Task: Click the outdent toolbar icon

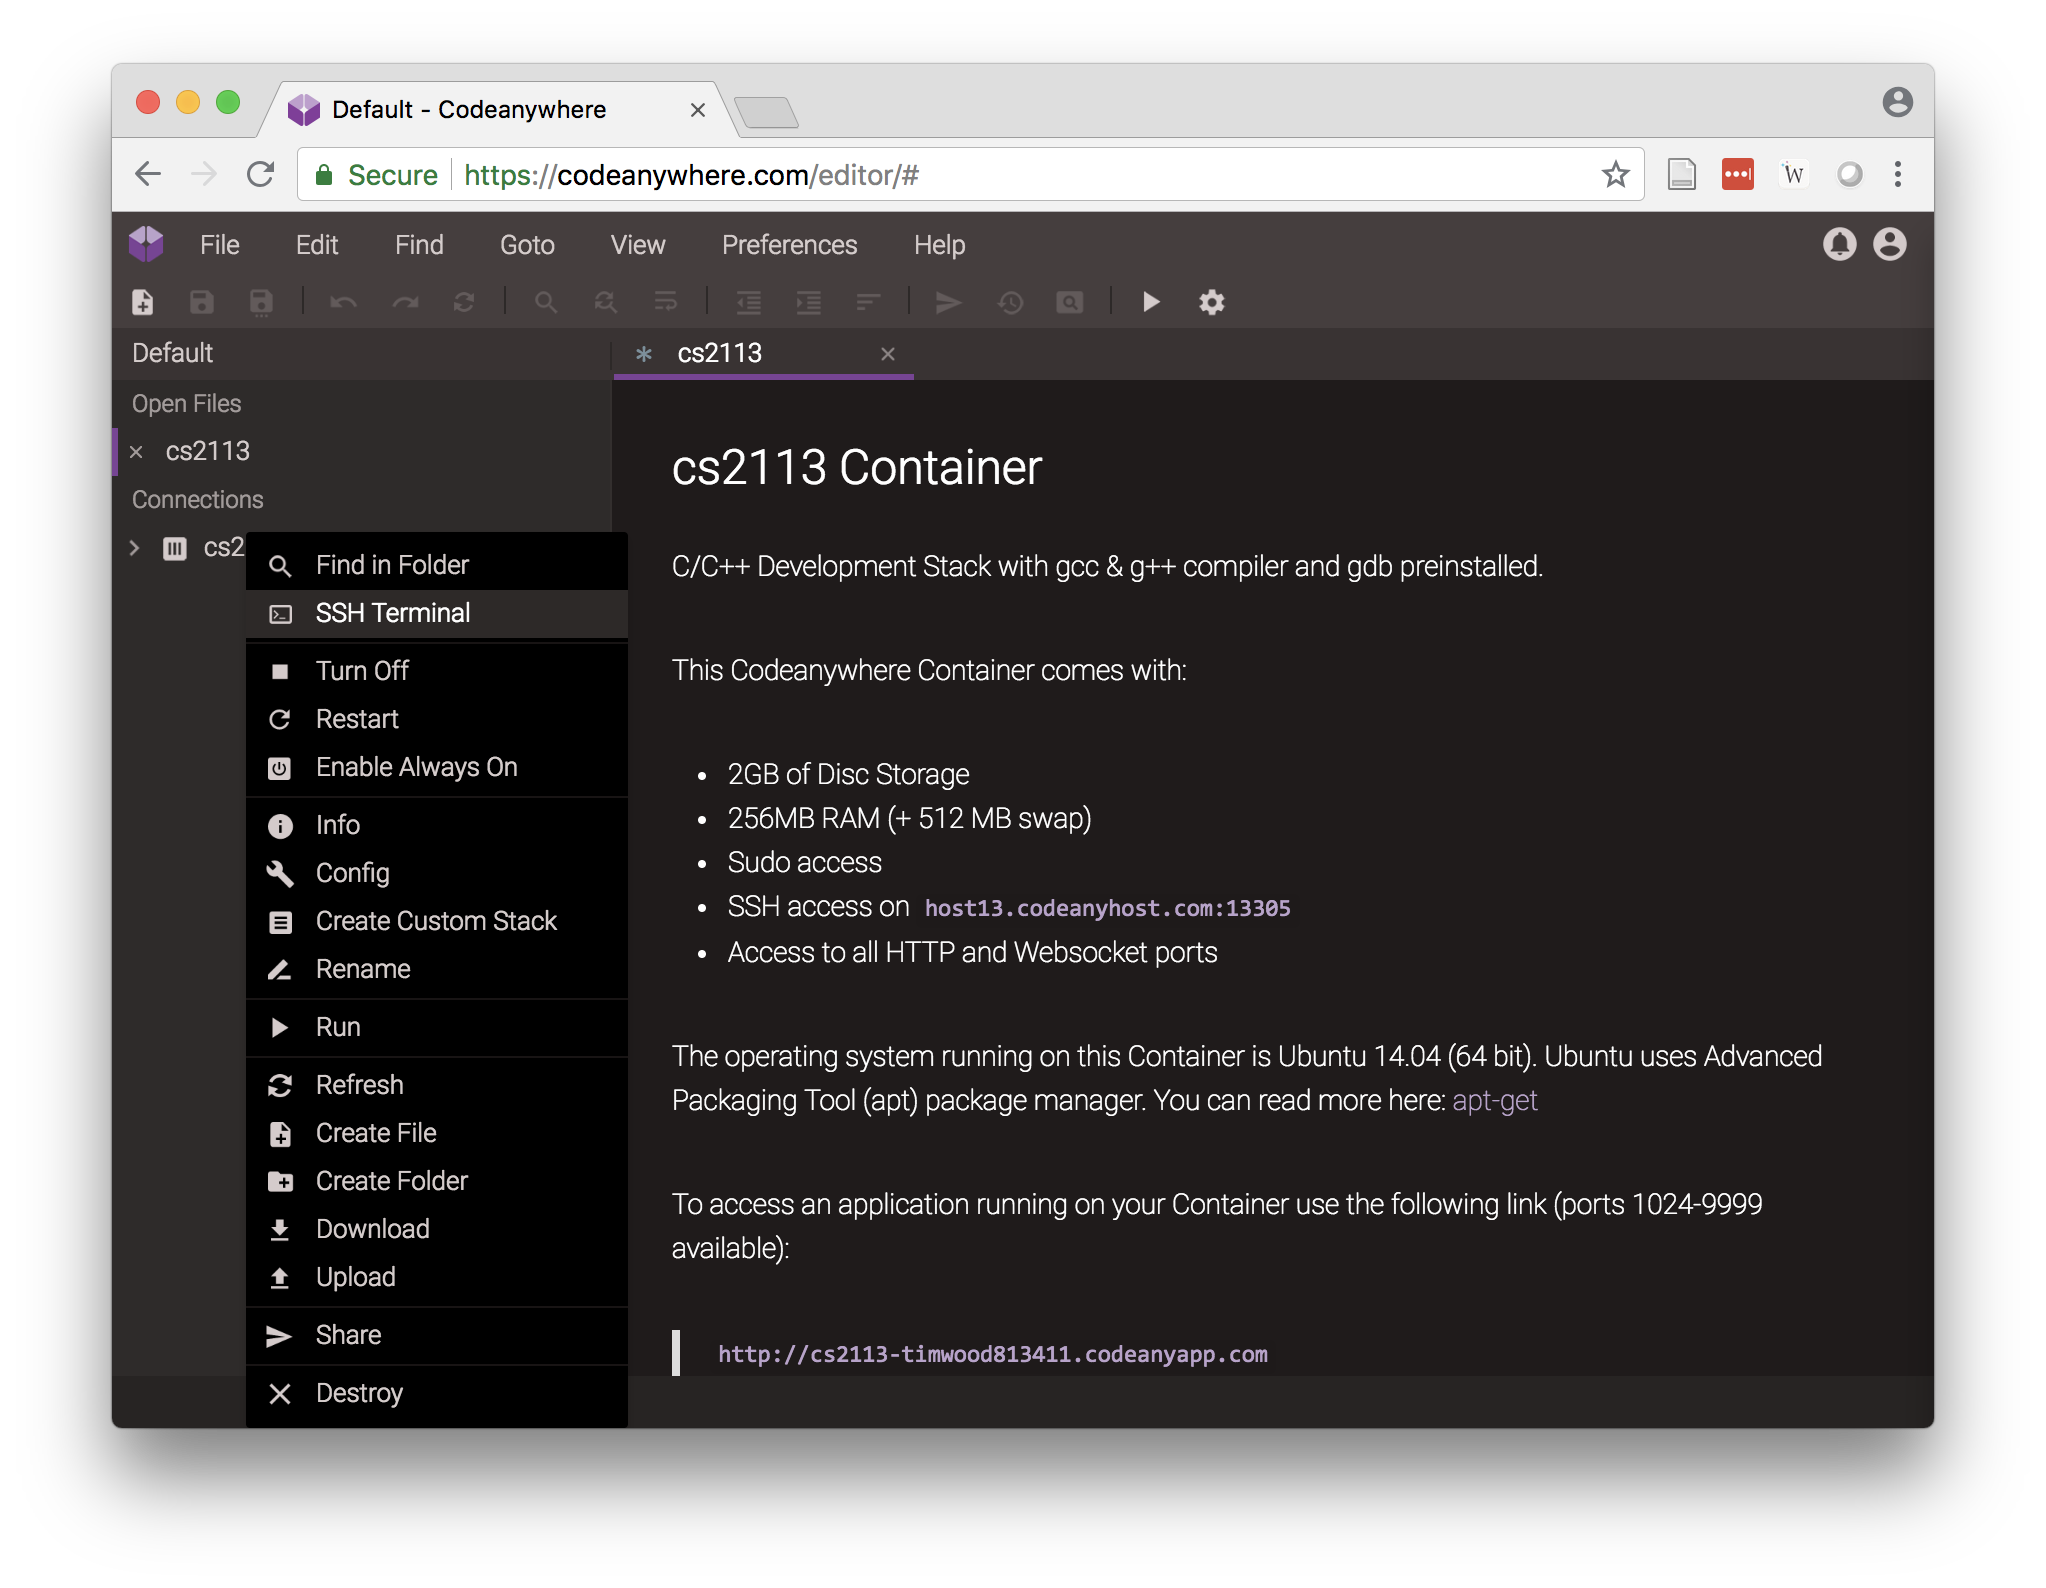Action: [748, 302]
